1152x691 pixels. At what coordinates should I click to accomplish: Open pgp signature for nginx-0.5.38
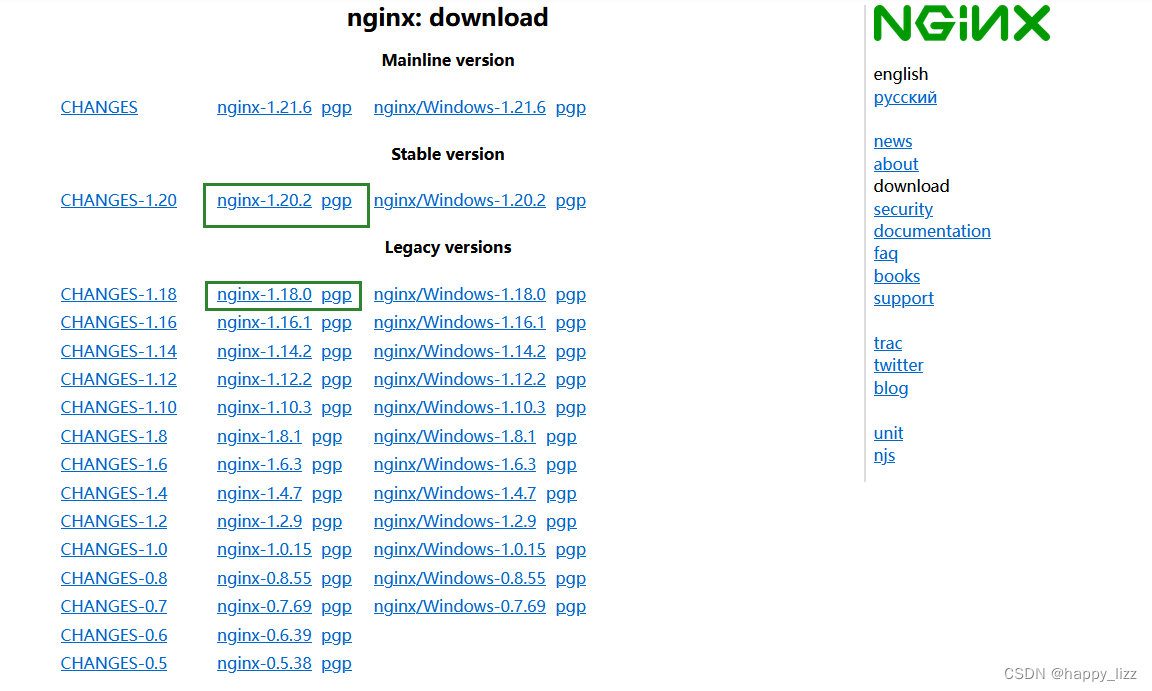pos(336,663)
